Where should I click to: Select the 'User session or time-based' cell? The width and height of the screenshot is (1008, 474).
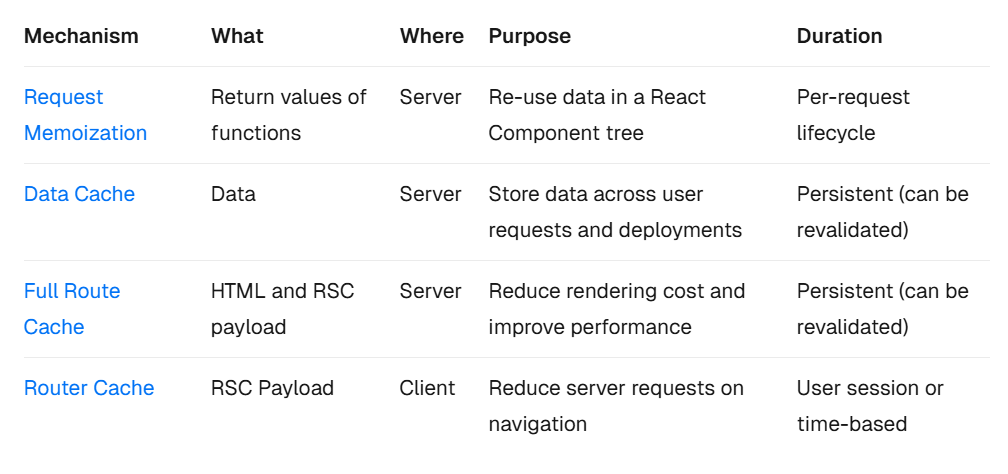coord(870,406)
